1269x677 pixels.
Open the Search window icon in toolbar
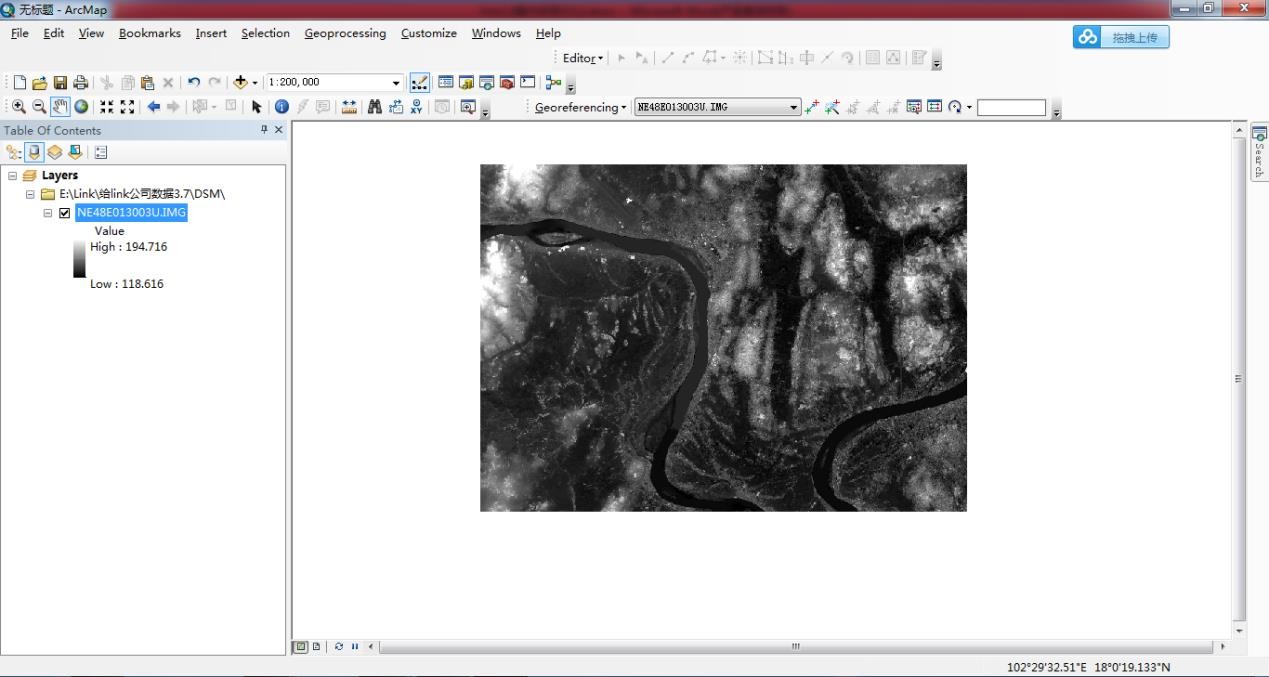coord(486,83)
